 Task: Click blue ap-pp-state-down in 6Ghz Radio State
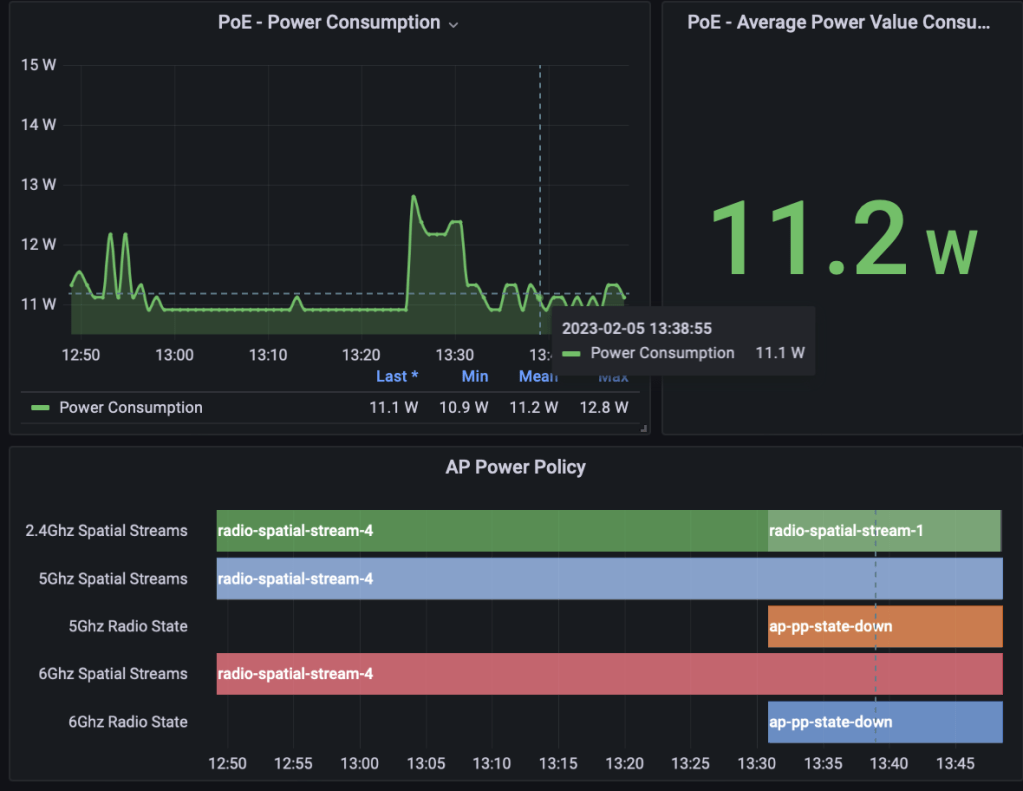[884, 722]
